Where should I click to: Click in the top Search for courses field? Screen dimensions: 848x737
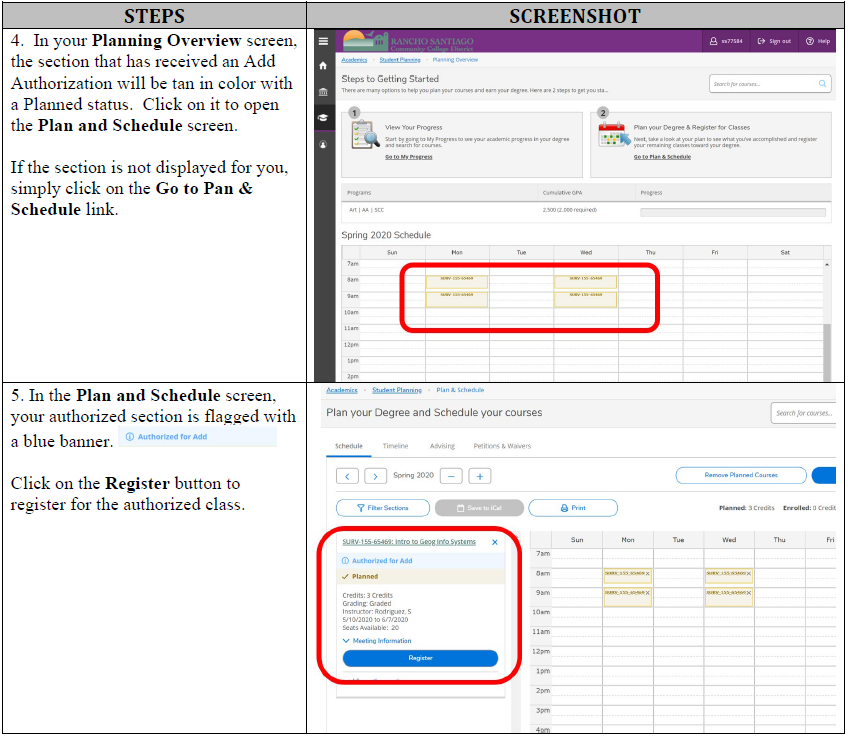pos(765,84)
